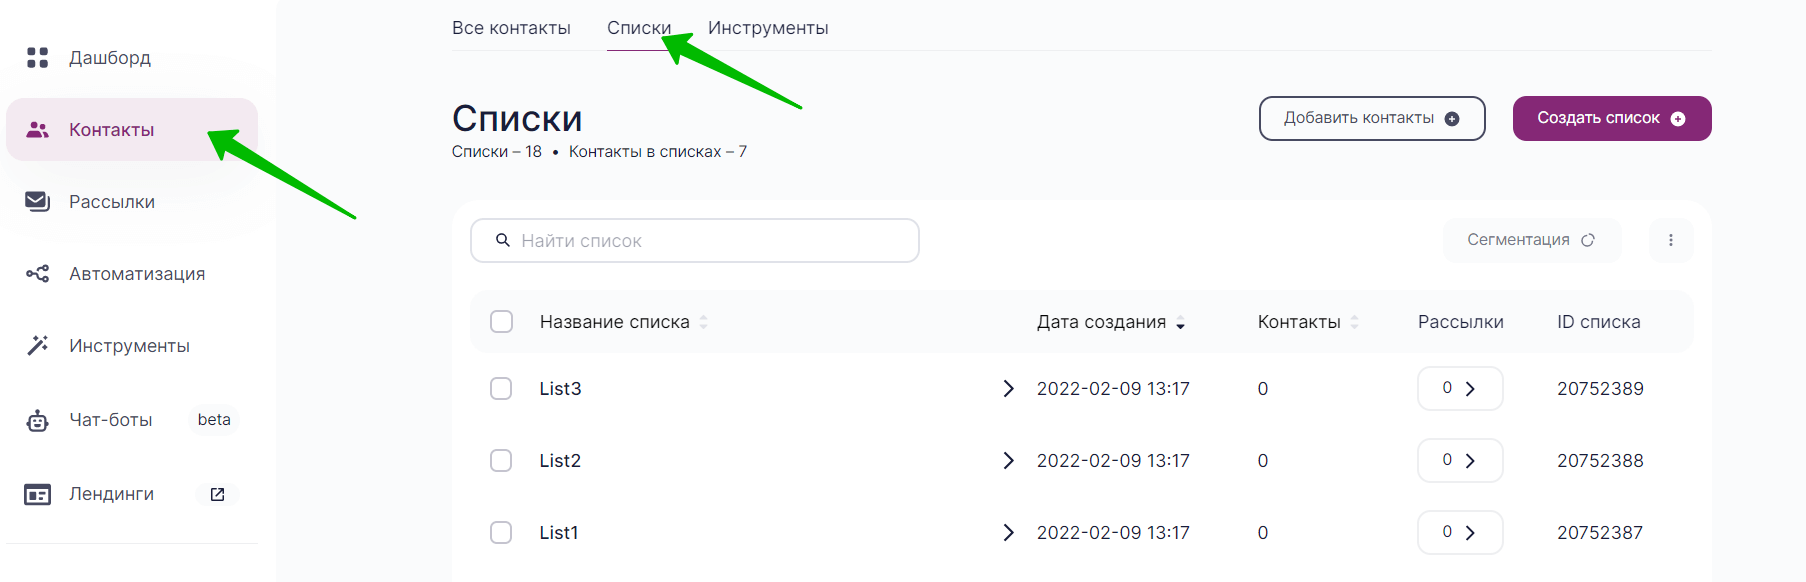Click the List3 list name

[560, 388]
